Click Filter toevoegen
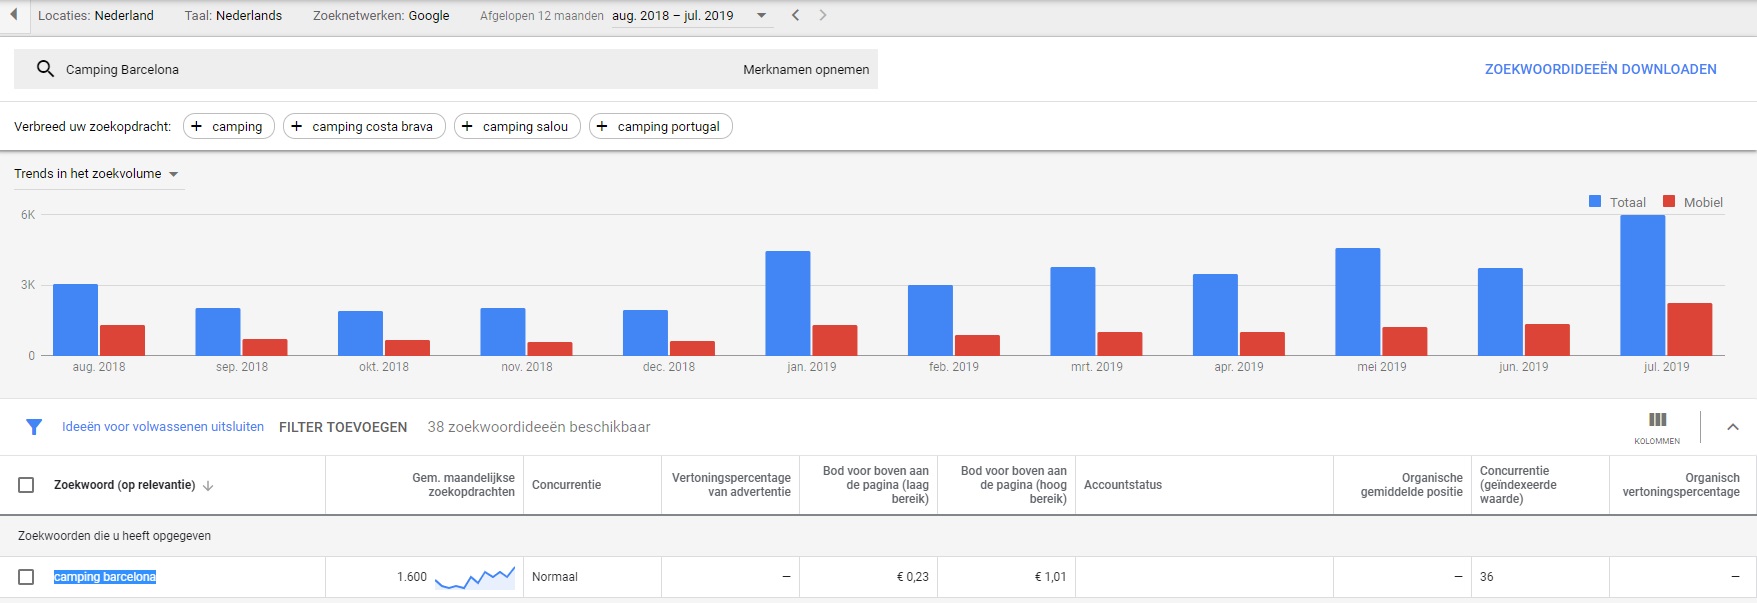This screenshot has height=603, width=1757. point(343,427)
